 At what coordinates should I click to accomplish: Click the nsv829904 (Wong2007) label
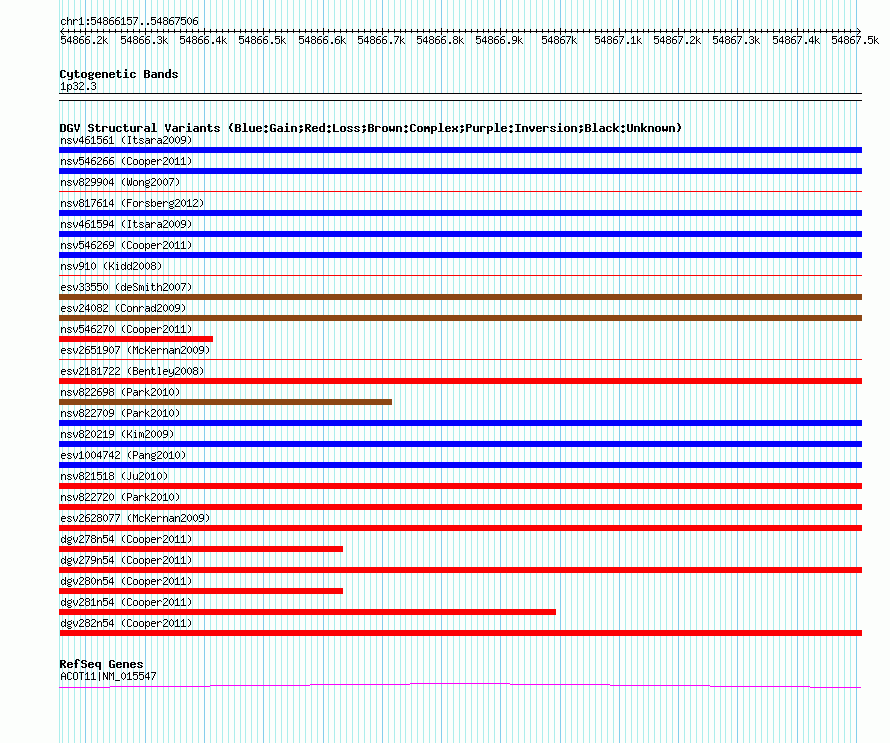point(120,182)
